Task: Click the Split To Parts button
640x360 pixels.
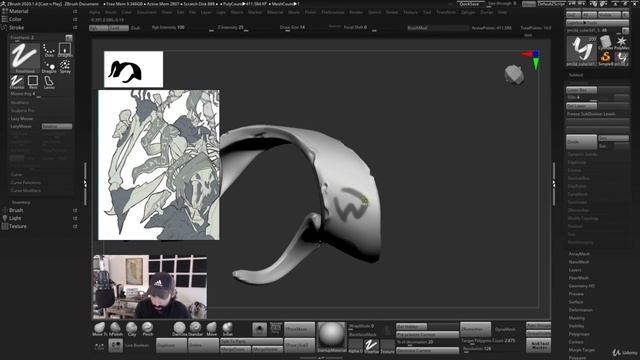Action: (251, 341)
